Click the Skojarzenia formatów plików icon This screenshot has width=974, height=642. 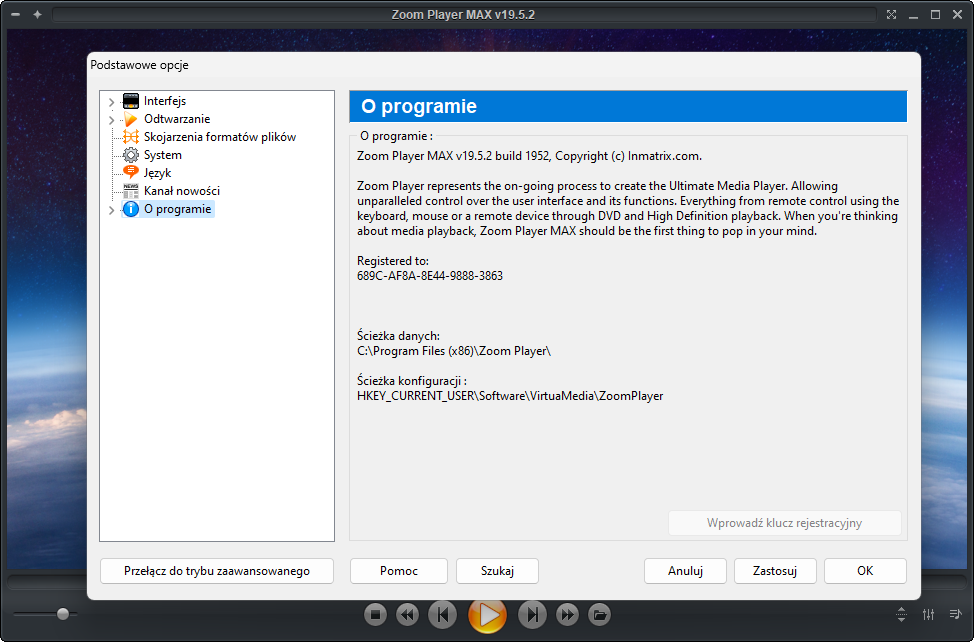click(x=130, y=137)
